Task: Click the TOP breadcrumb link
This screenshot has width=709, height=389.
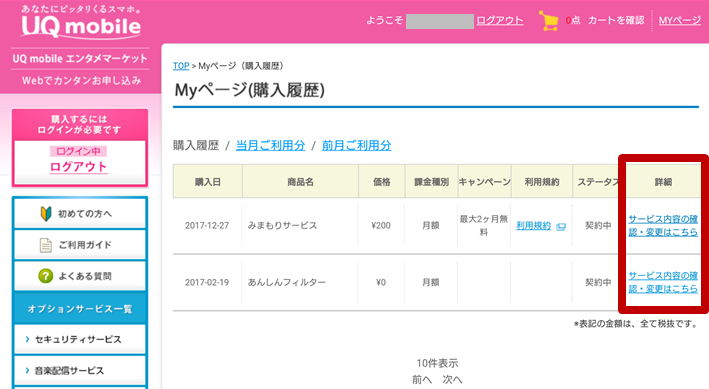Action: pyautogui.click(x=181, y=66)
